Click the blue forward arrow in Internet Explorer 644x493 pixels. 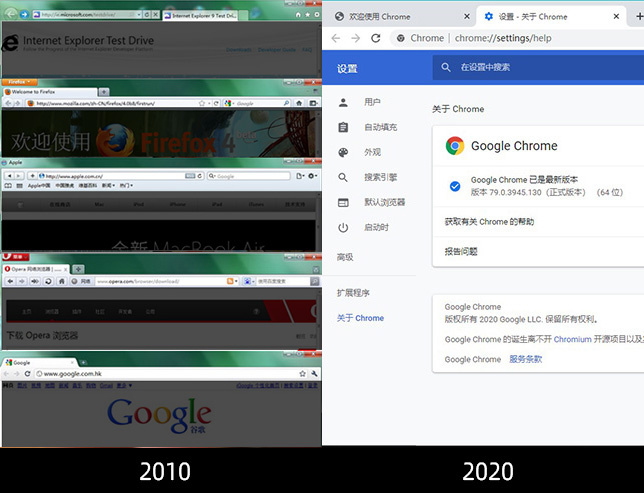(24, 16)
